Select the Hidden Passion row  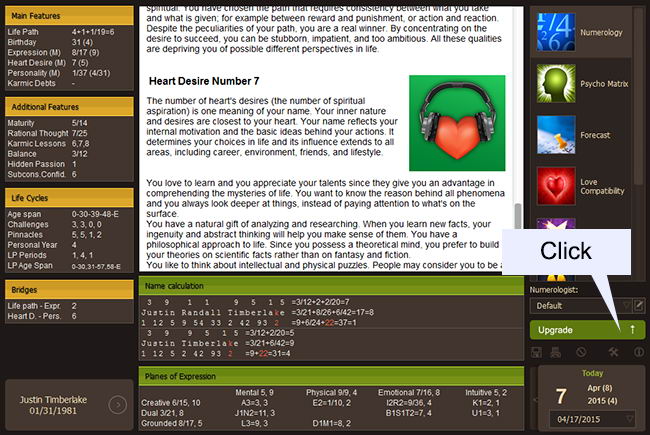coord(69,164)
